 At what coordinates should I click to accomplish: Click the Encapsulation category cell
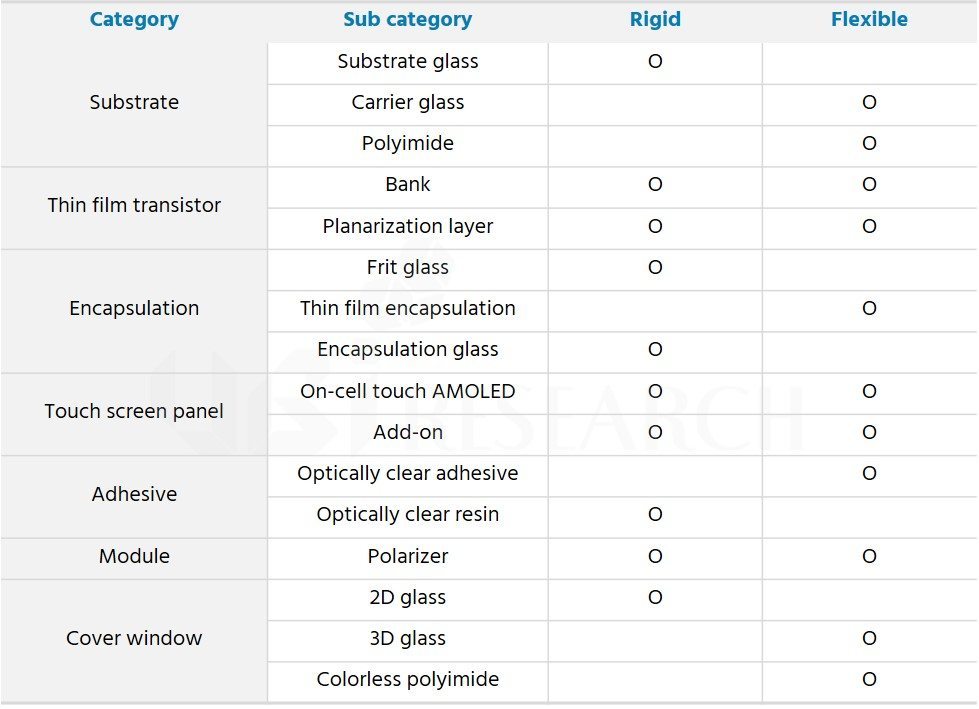click(x=134, y=308)
